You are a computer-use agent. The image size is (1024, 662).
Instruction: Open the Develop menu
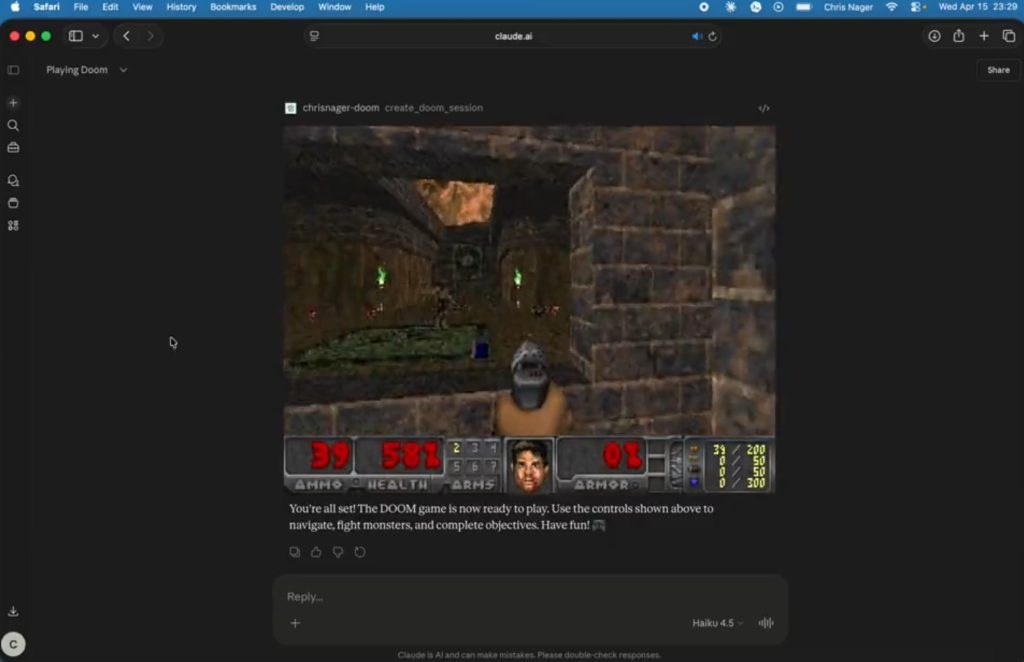tap(287, 7)
